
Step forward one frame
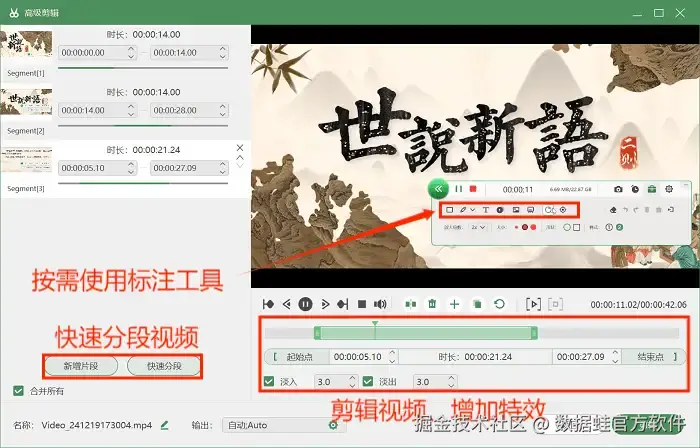click(x=325, y=304)
